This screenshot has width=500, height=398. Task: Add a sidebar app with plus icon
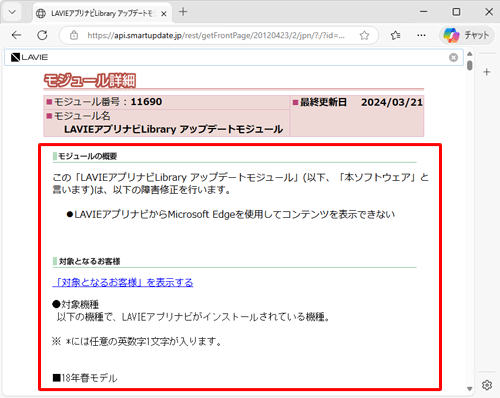(487, 72)
